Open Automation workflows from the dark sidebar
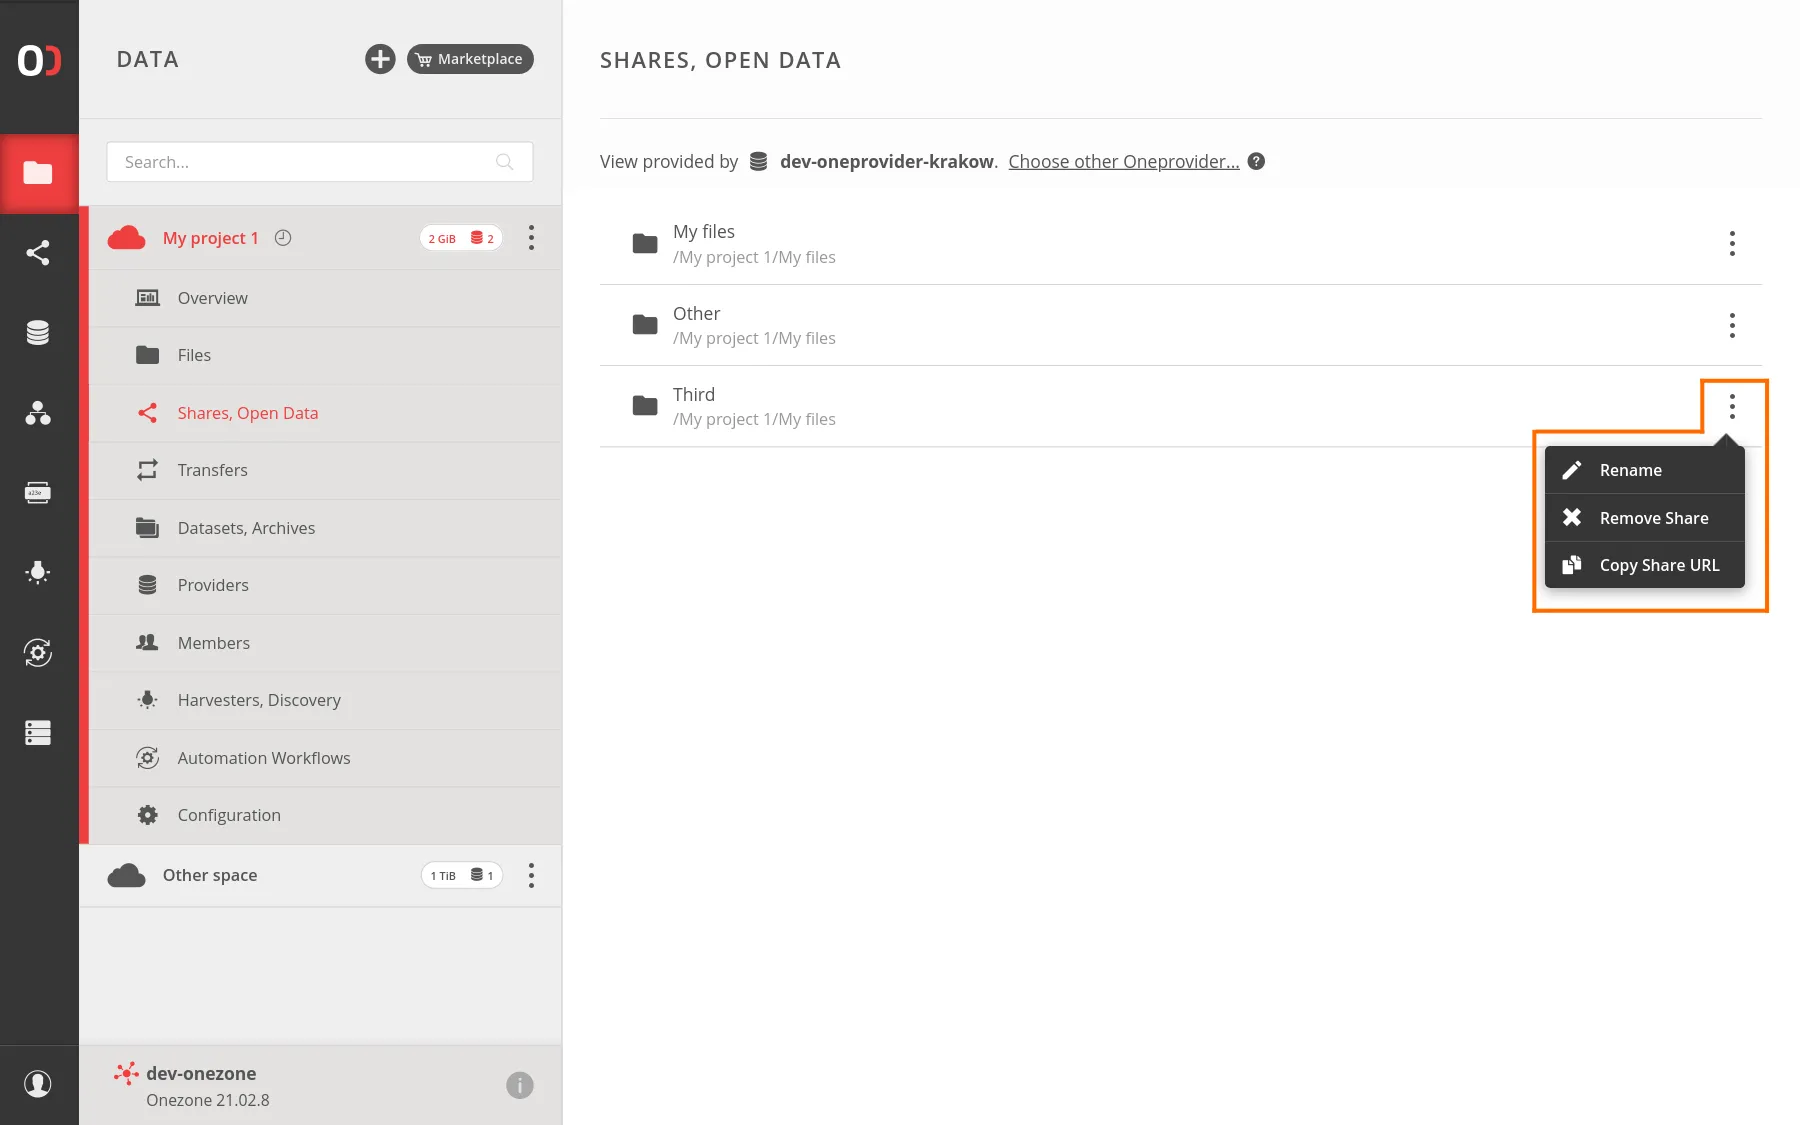This screenshot has height=1125, width=1800. [39, 652]
